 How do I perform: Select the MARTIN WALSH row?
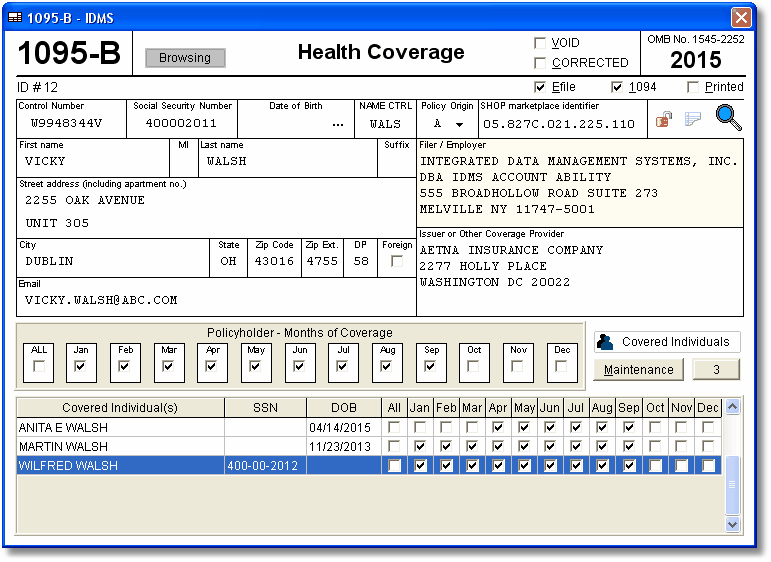coord(369,446)
